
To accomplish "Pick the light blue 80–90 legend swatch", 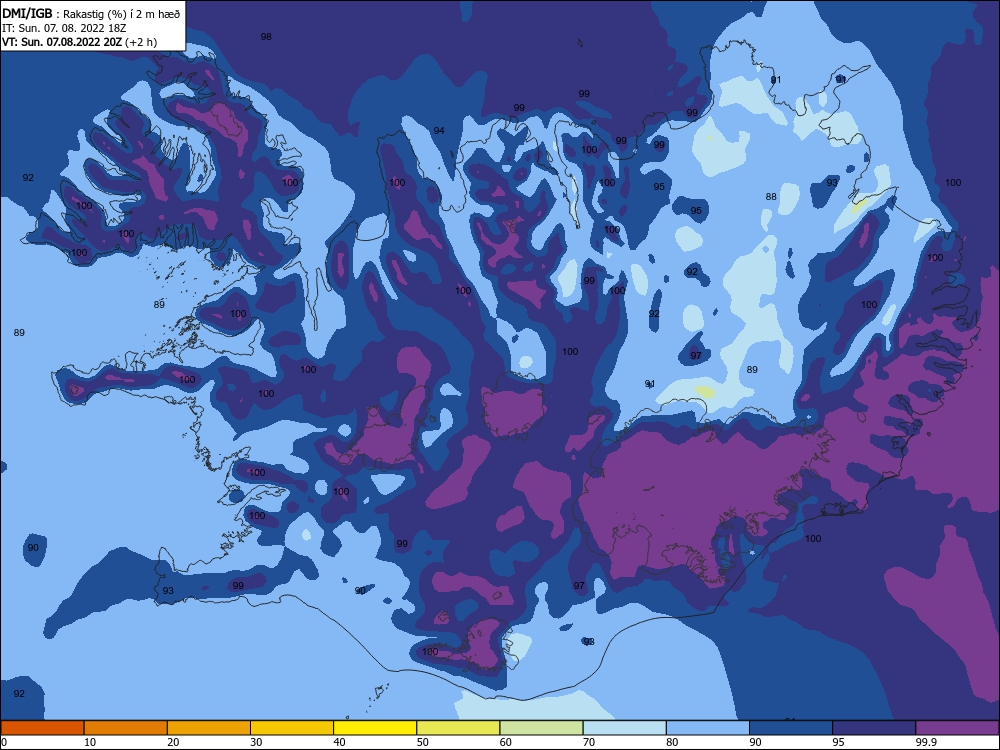I will [708, 728].
